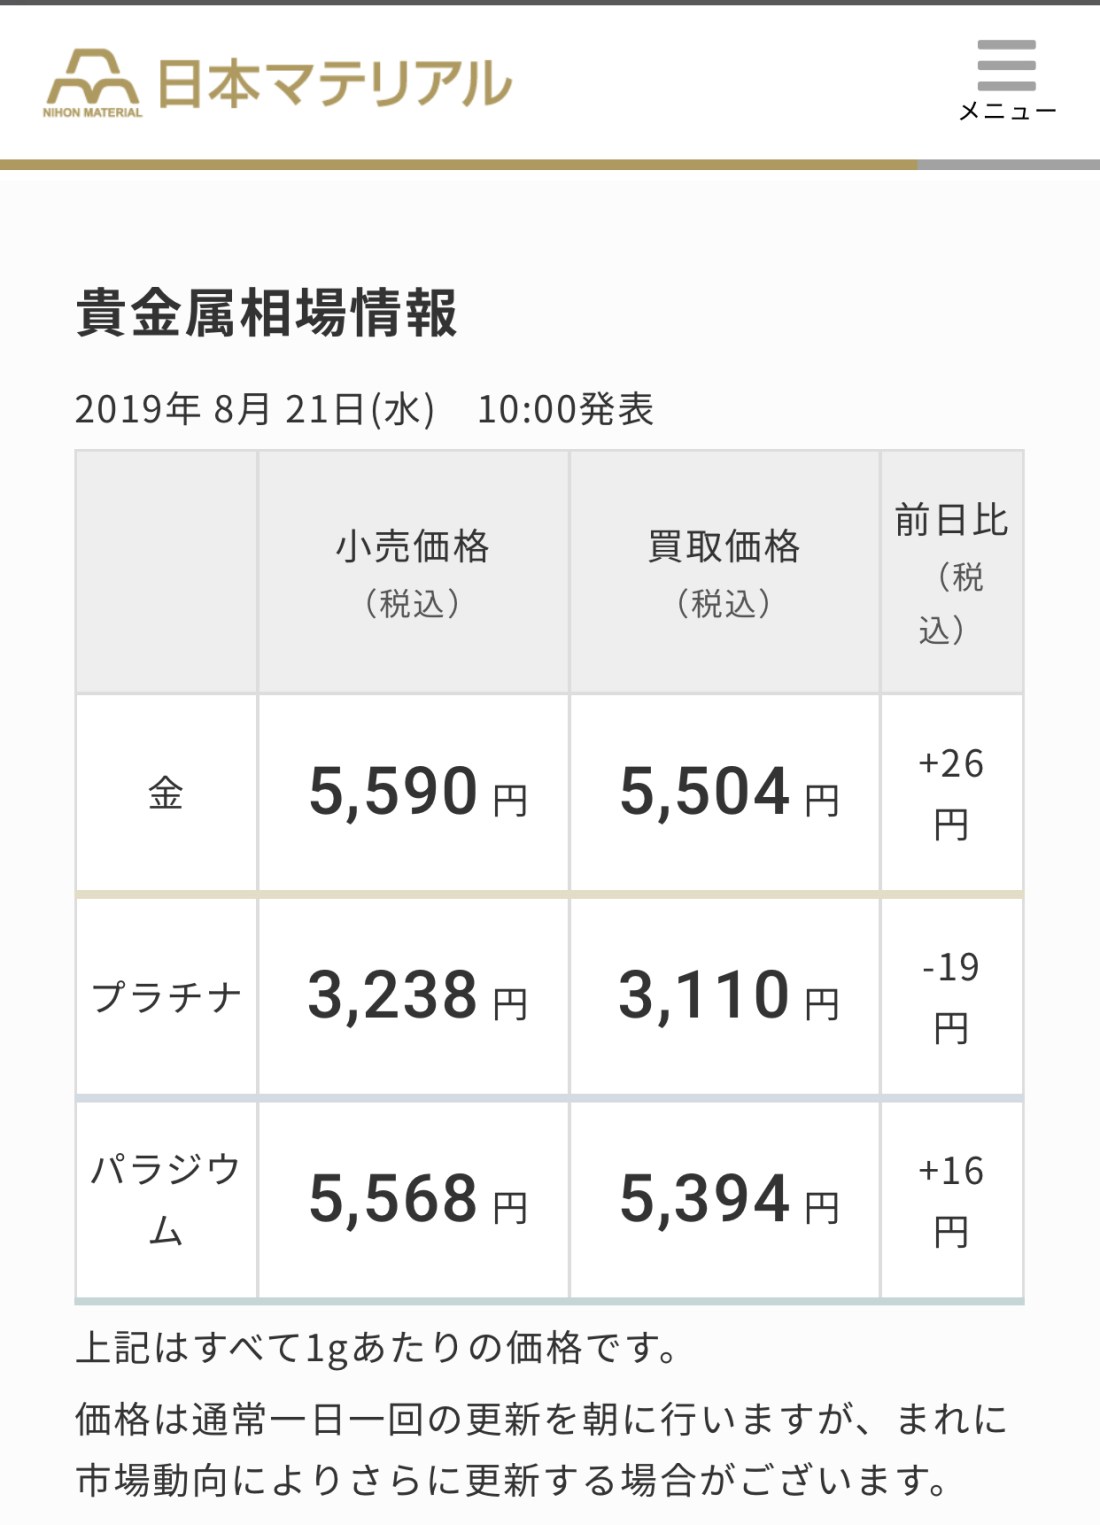This screenshot has width=1100, height=1525.
Task: Click the gold purchase price 5,504円
Action: (x=723, y=792)
